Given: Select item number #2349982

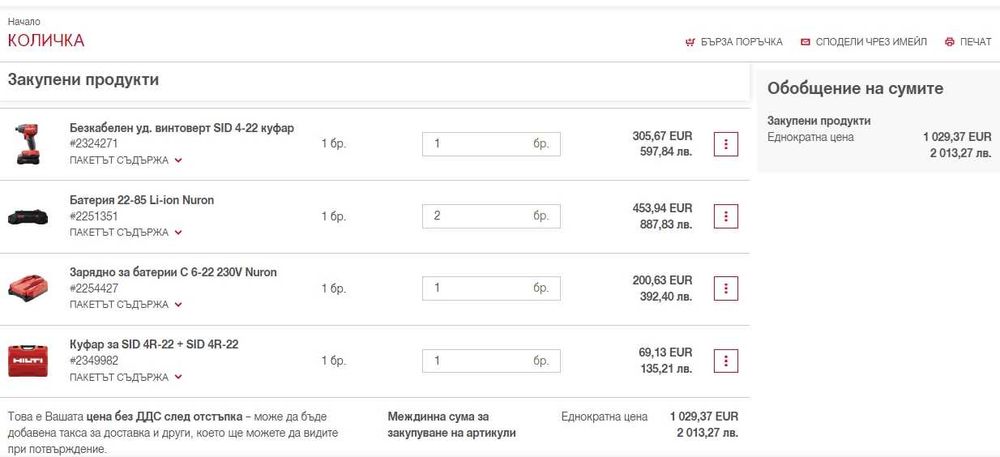Looking at the screenshot, I should click(94, 361).
